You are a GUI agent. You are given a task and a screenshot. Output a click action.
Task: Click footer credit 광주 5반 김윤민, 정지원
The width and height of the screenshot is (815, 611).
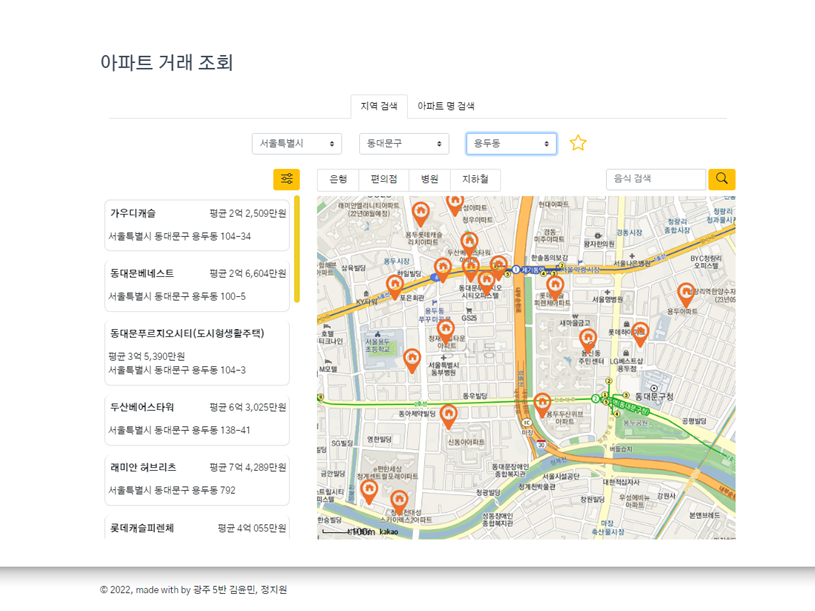click(240, 590)
